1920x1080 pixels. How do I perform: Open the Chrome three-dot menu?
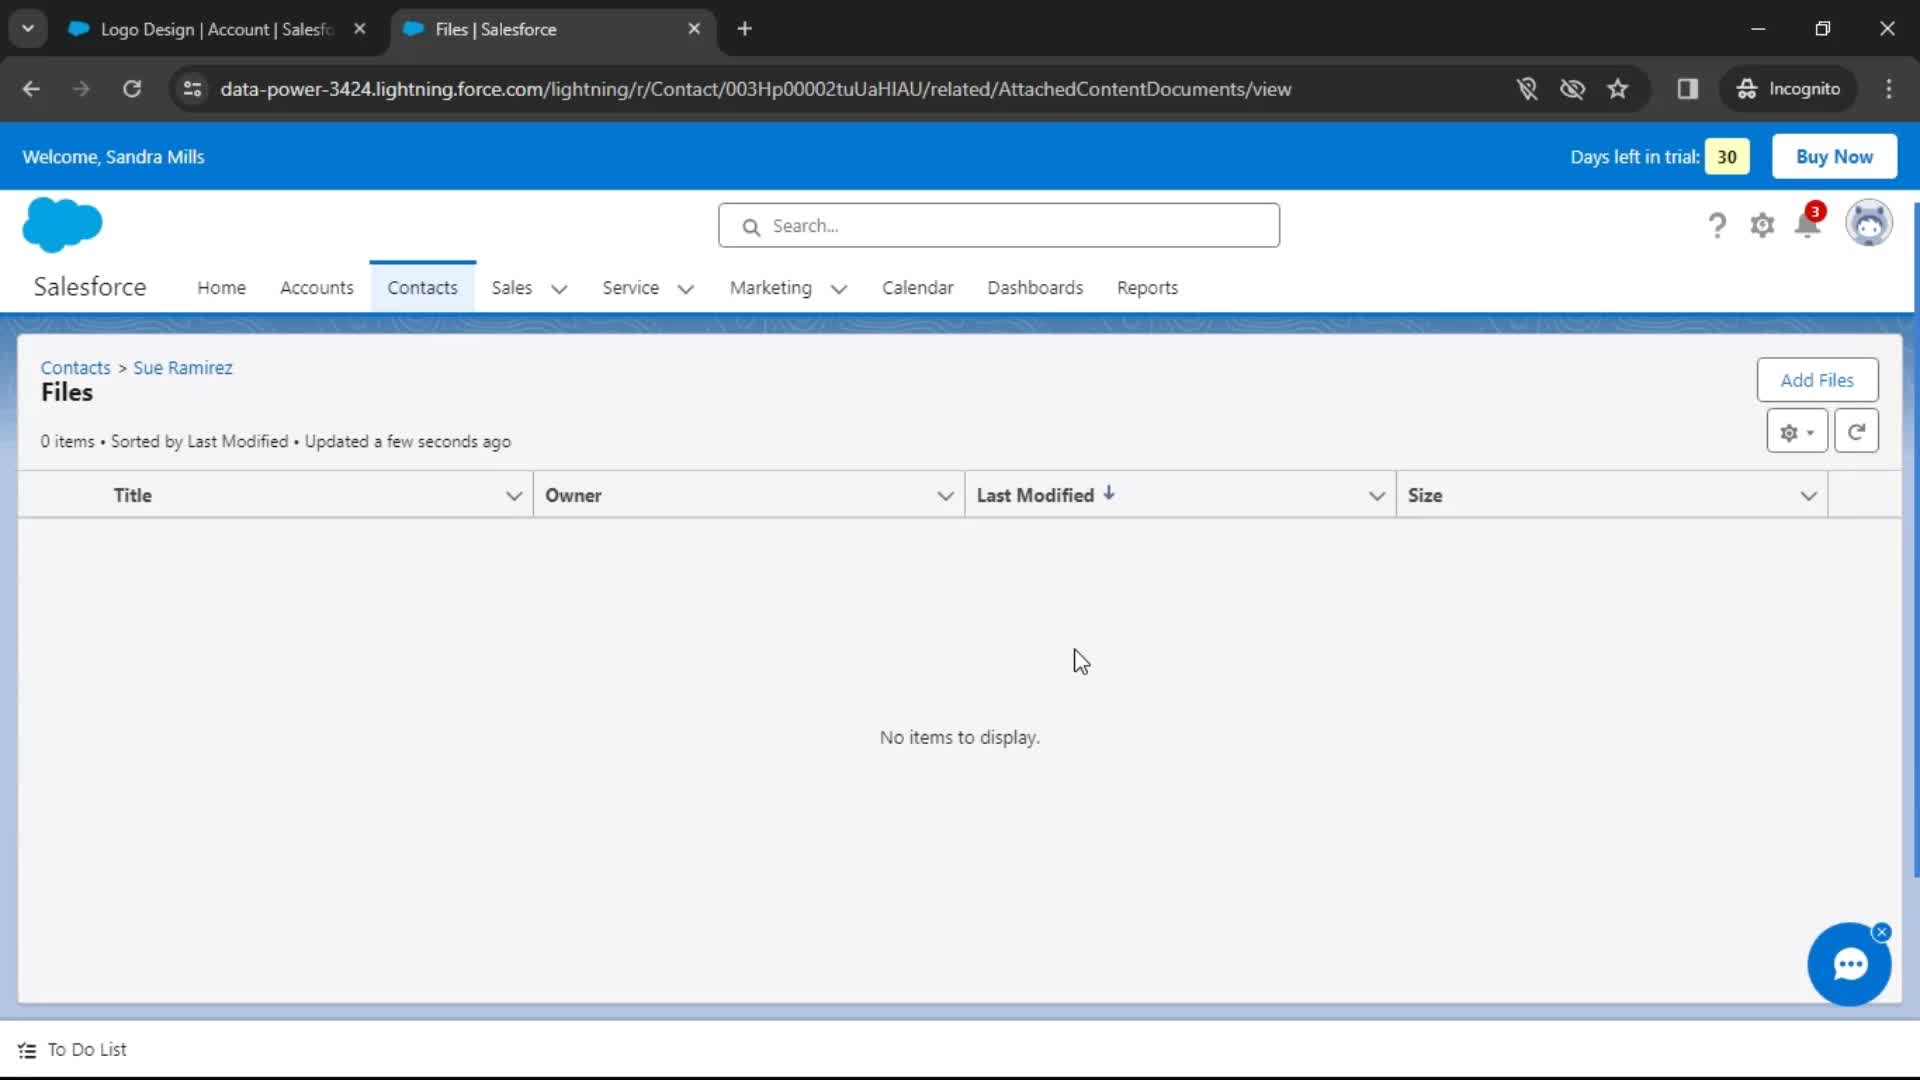click(x=1888, y=89)
